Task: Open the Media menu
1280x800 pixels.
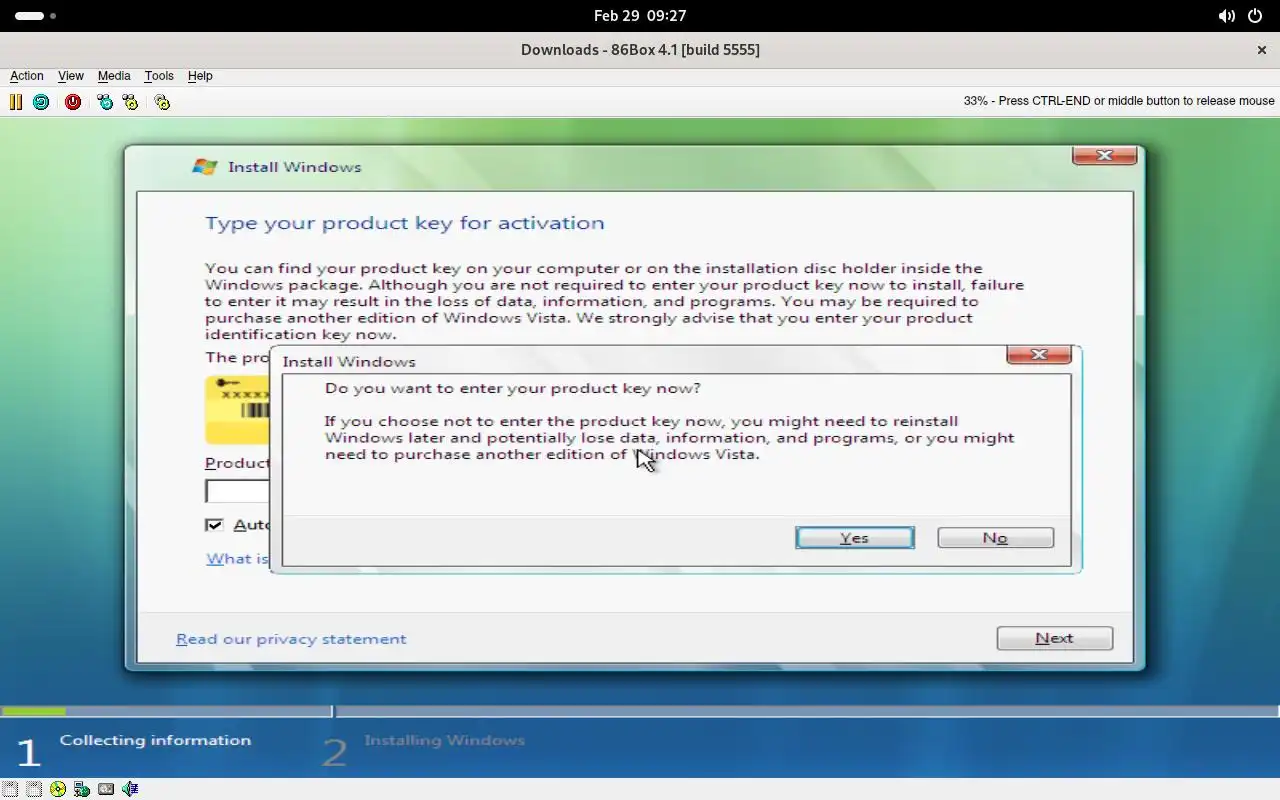Action: [x=114, y=76]
